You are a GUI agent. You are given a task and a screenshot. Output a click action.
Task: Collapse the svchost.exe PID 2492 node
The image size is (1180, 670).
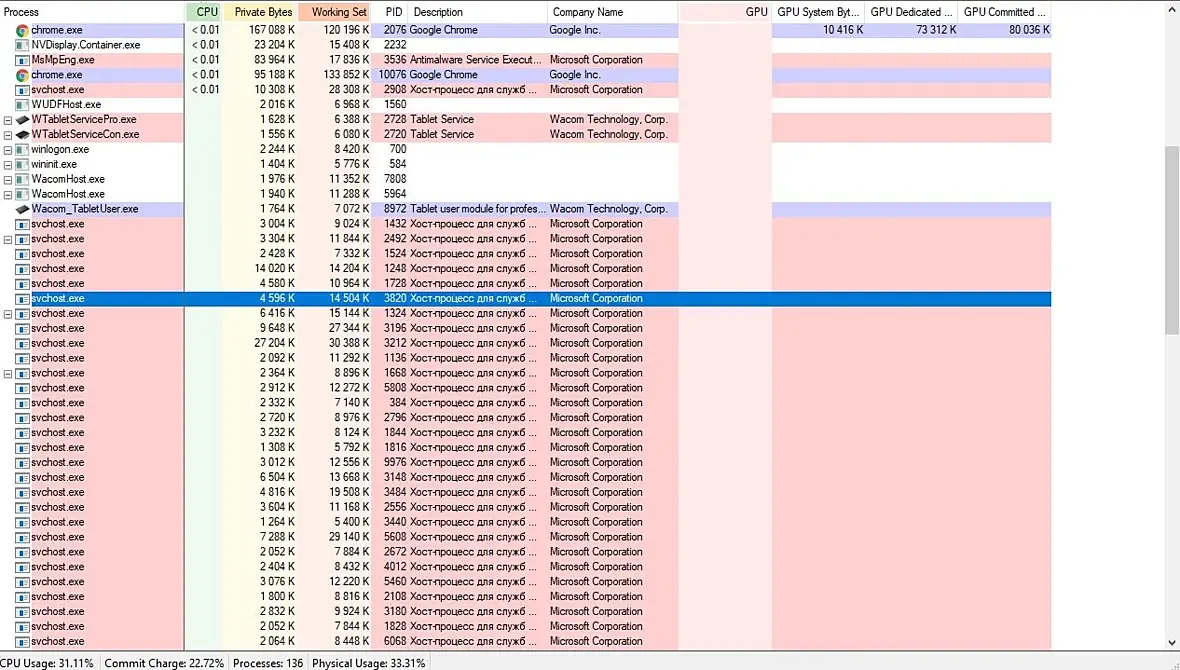tap(8, 239)
